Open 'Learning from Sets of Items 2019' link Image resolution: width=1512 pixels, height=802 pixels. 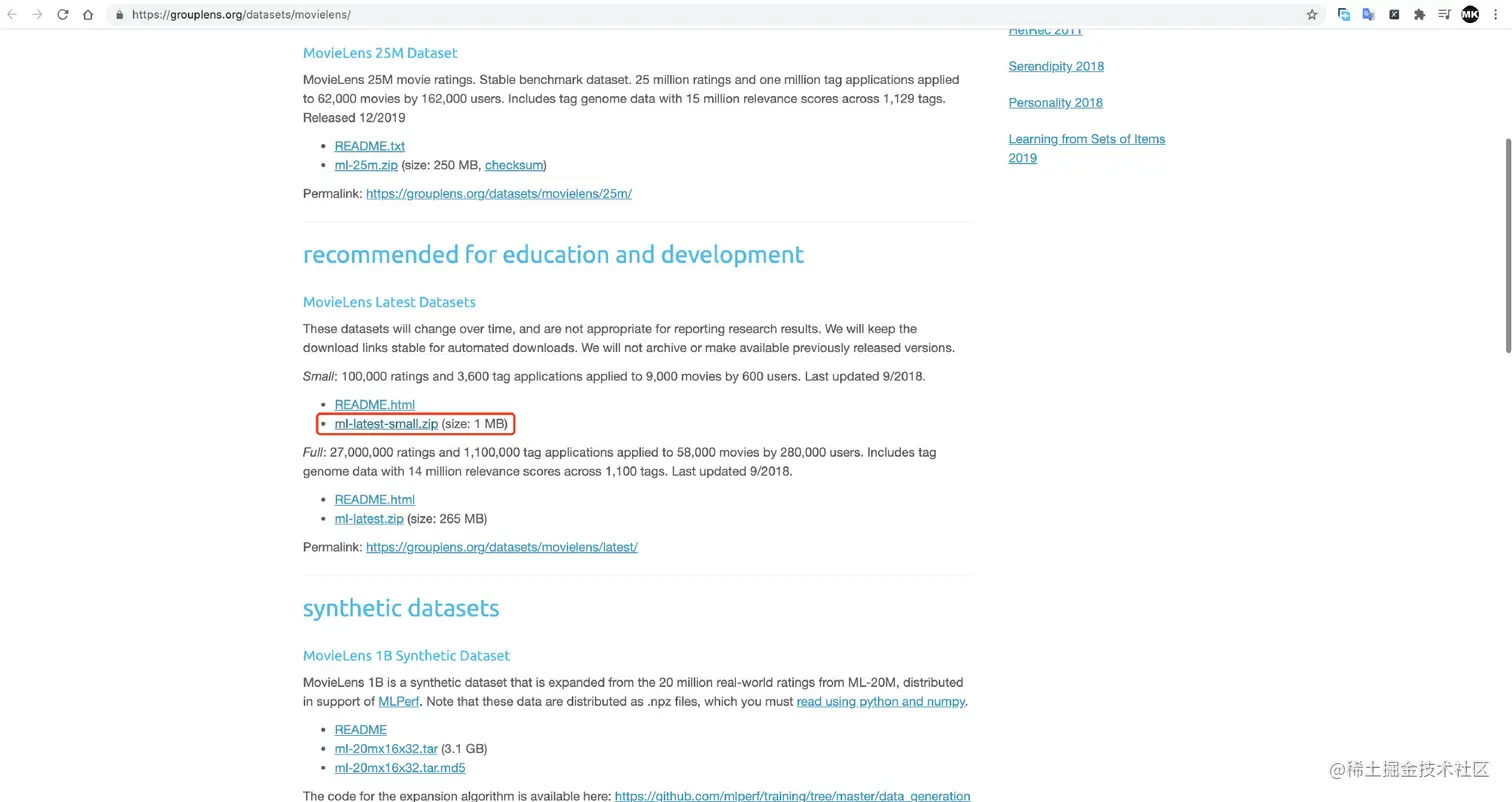1087,148
